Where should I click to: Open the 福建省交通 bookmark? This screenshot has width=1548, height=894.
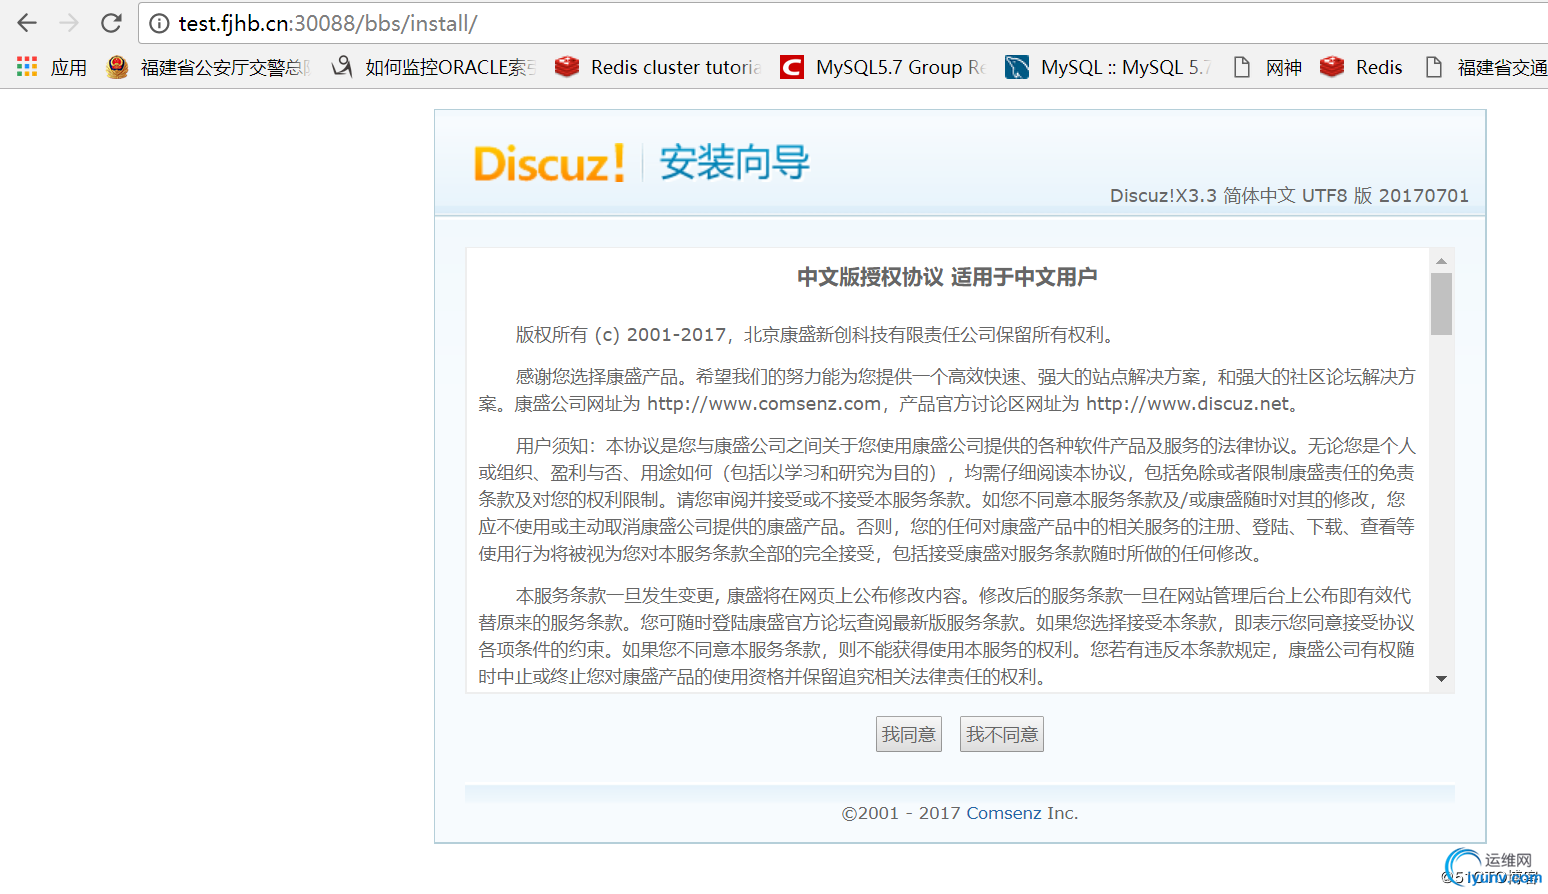point(1485,67)
